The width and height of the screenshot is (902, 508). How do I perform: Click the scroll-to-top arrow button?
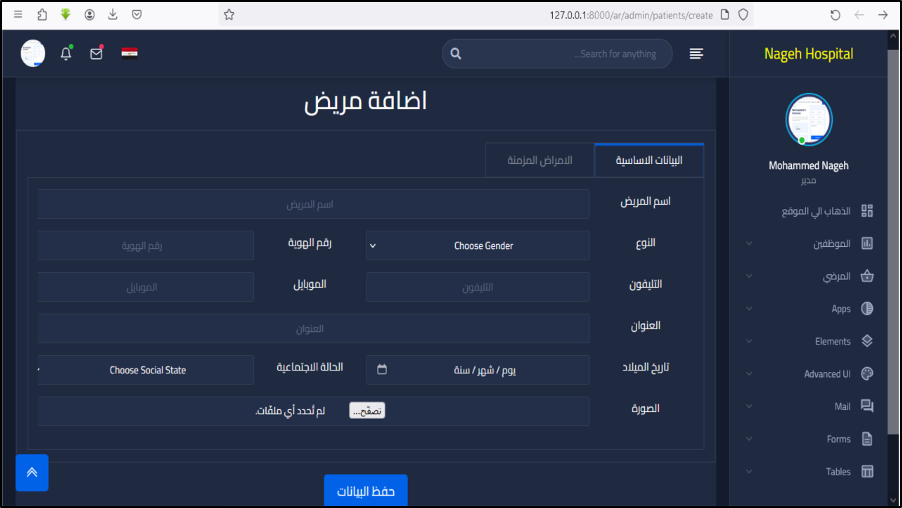(32, 472)
